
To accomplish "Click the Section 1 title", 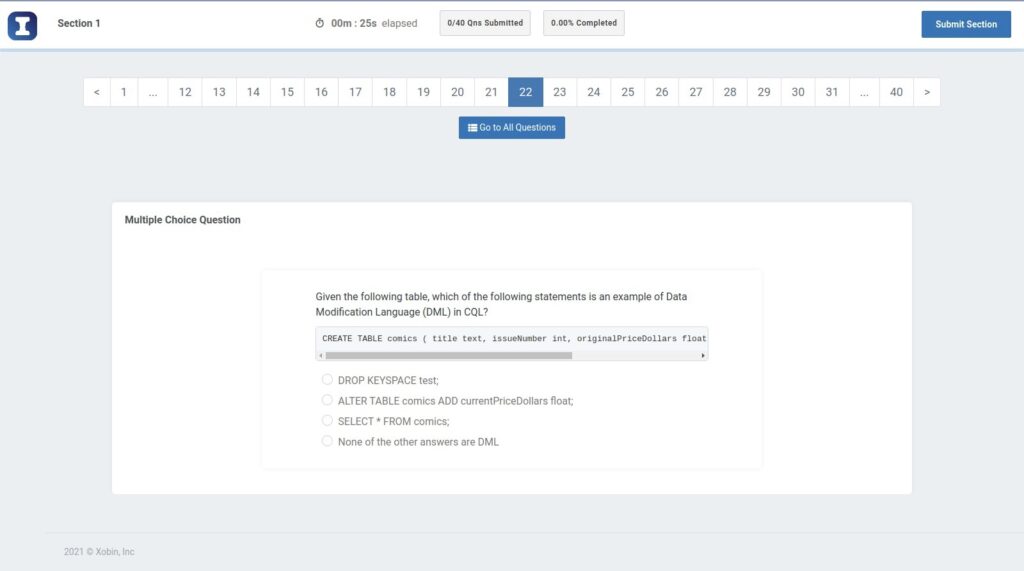I will coord(79,24).
